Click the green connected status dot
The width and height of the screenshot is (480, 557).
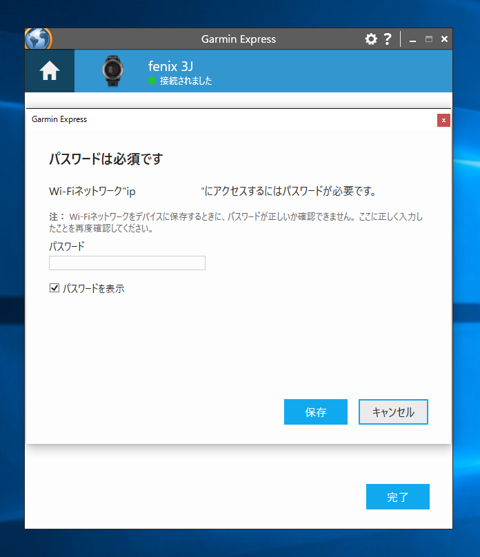tap(152, 81)
